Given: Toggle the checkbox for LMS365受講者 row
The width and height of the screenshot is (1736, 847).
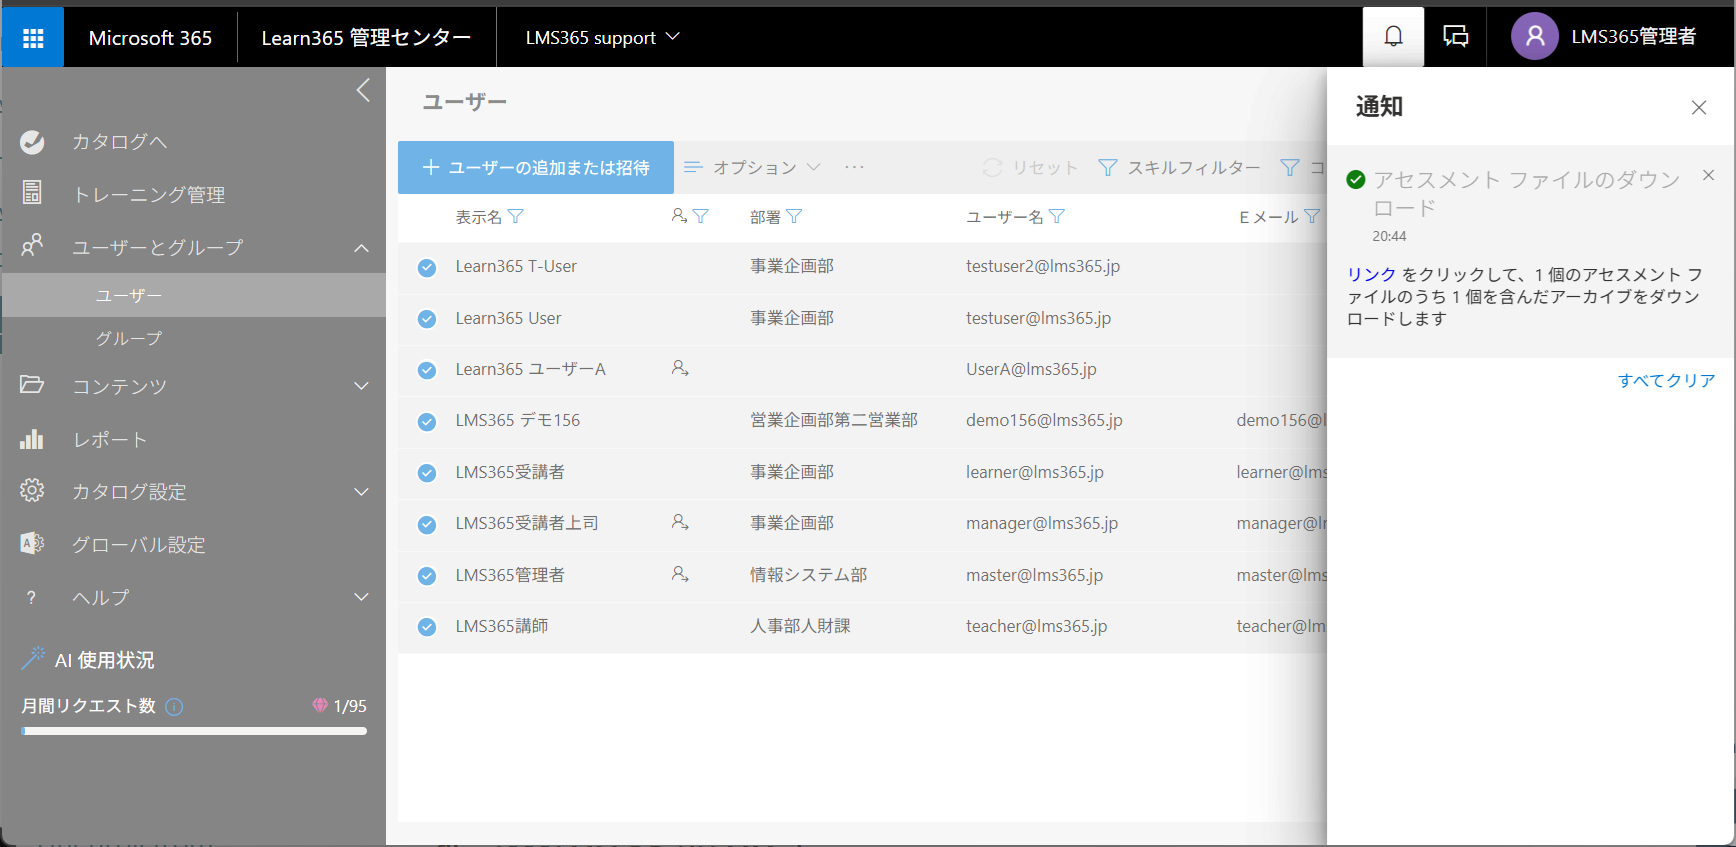Looking at the screenshot, I should click(x=427, y=473).
